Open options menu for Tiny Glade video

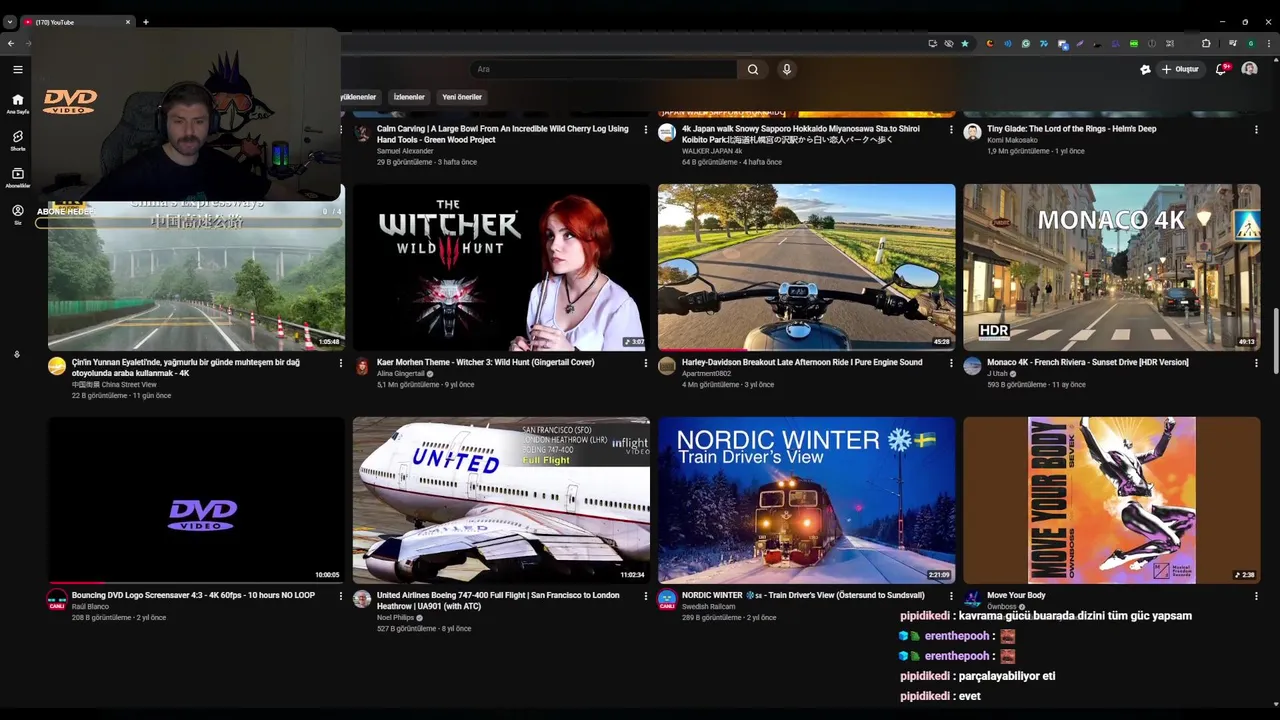tap(1256, 129)
